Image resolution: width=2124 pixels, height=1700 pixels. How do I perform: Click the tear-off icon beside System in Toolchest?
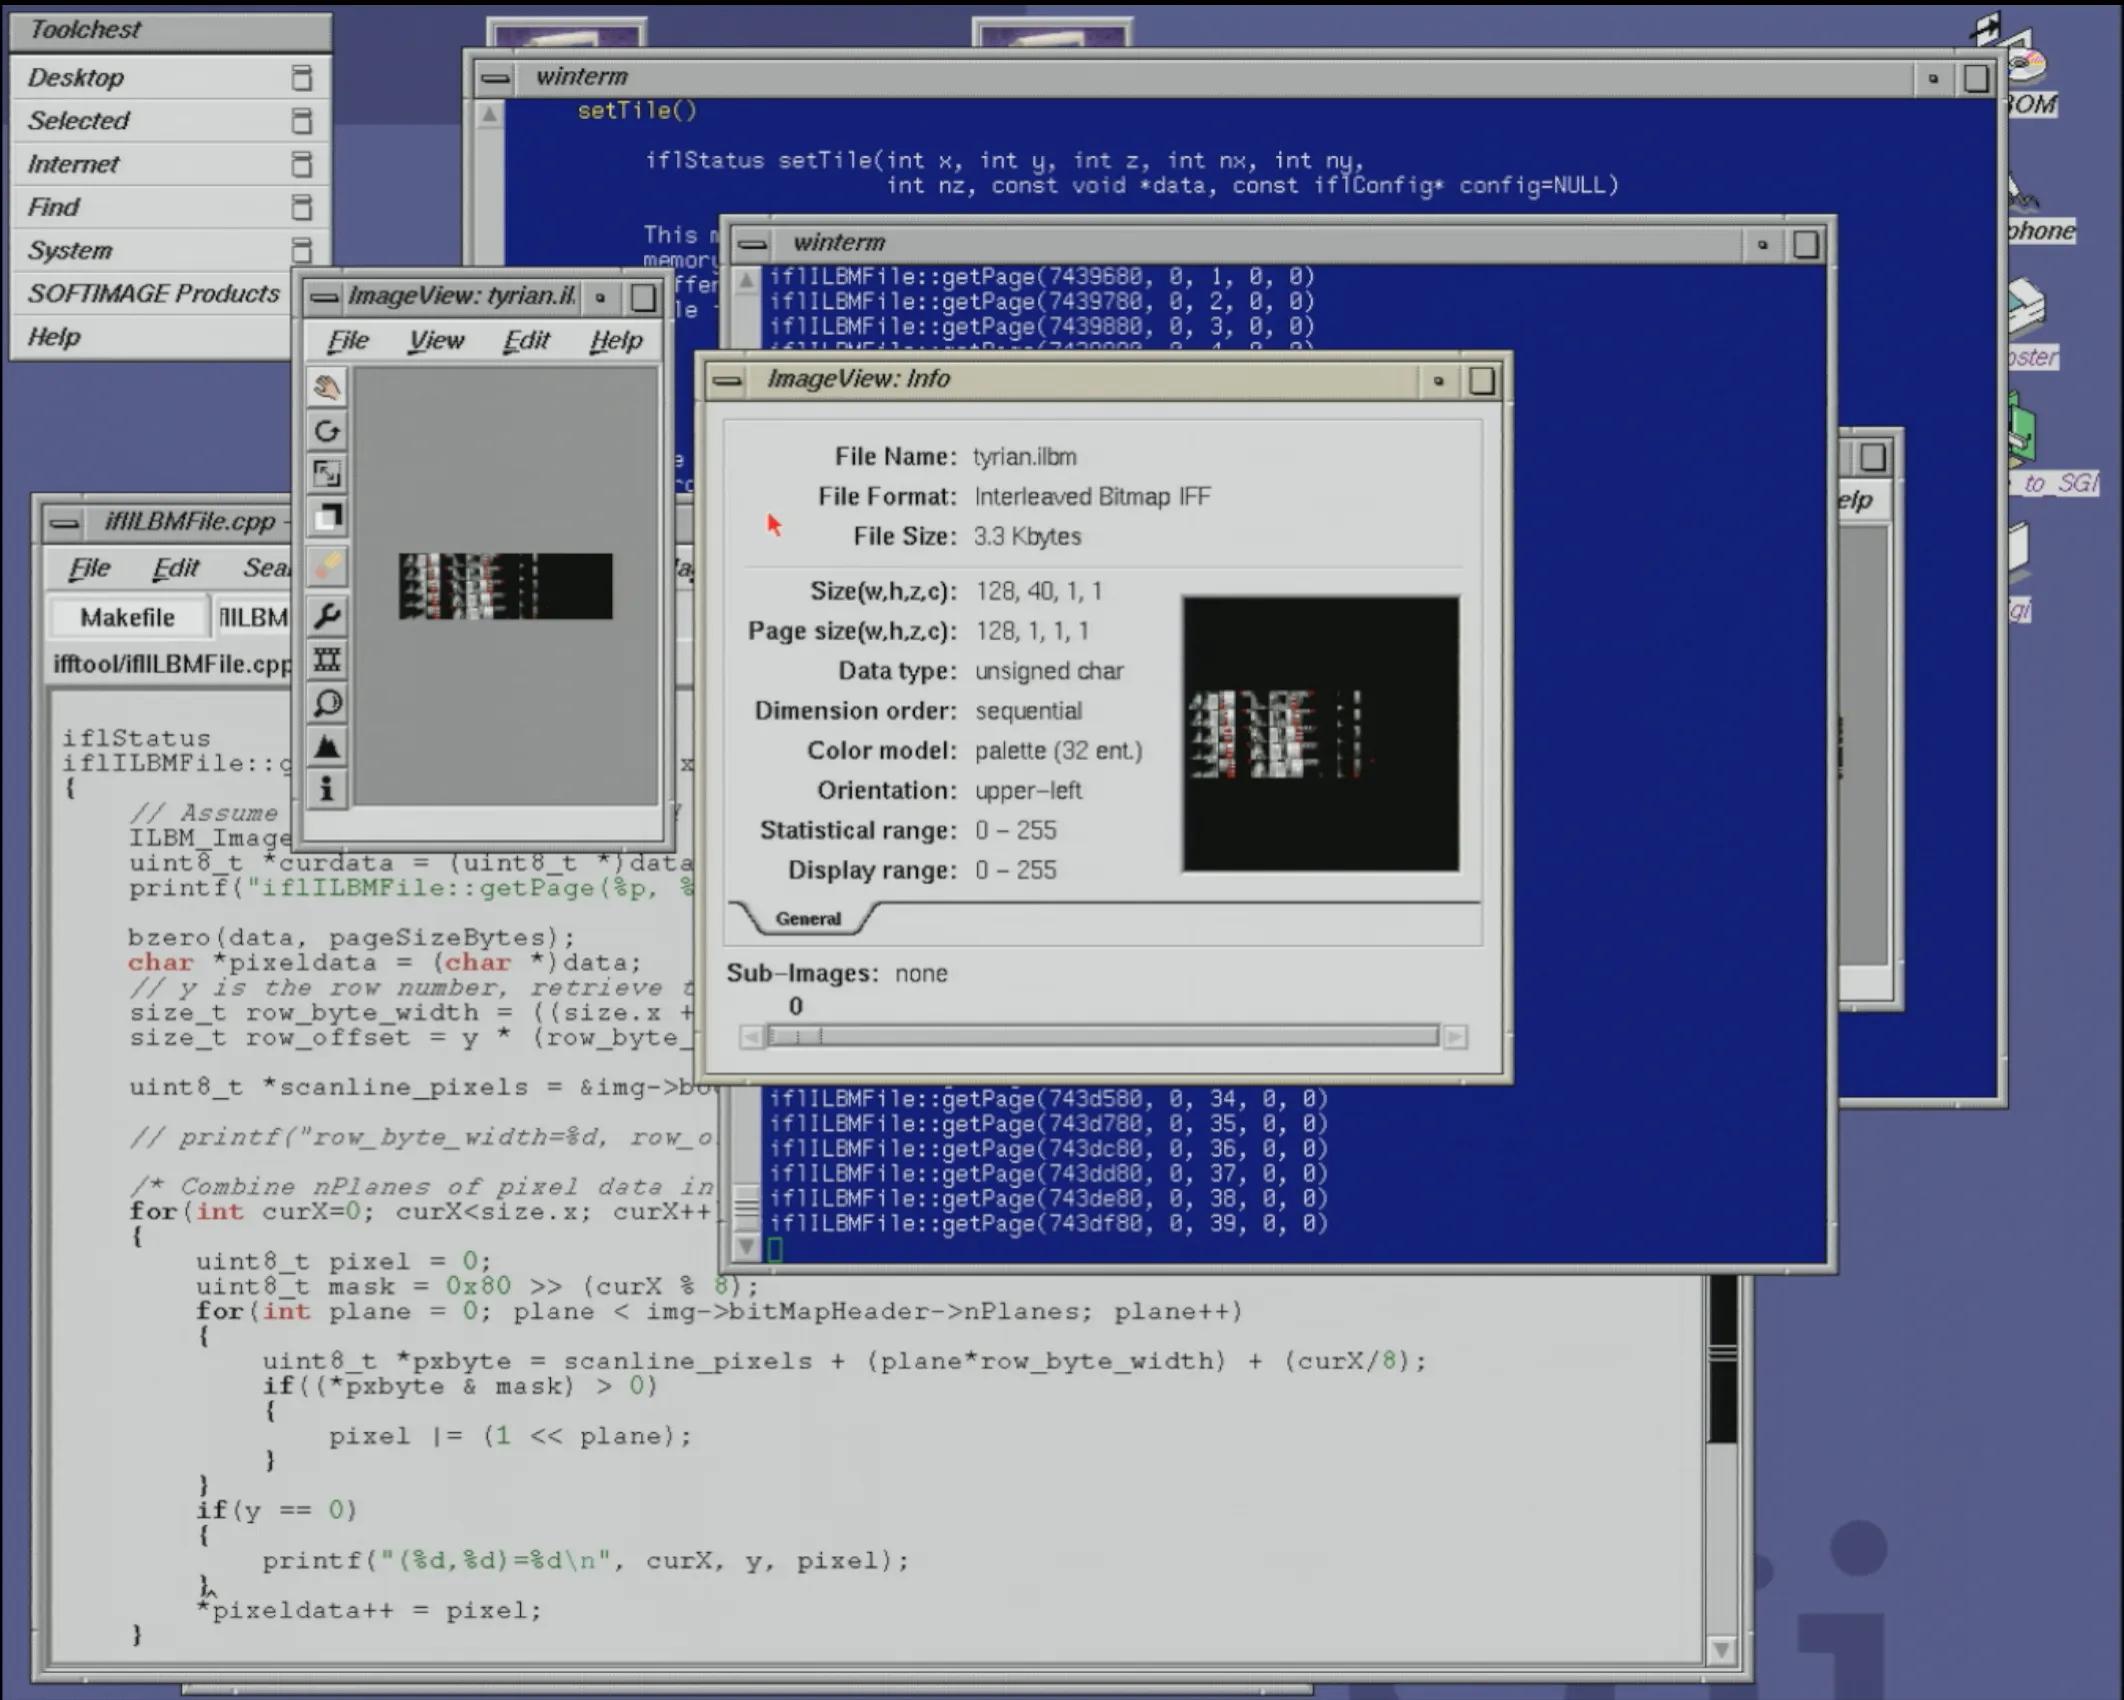[x=301, y=250]
